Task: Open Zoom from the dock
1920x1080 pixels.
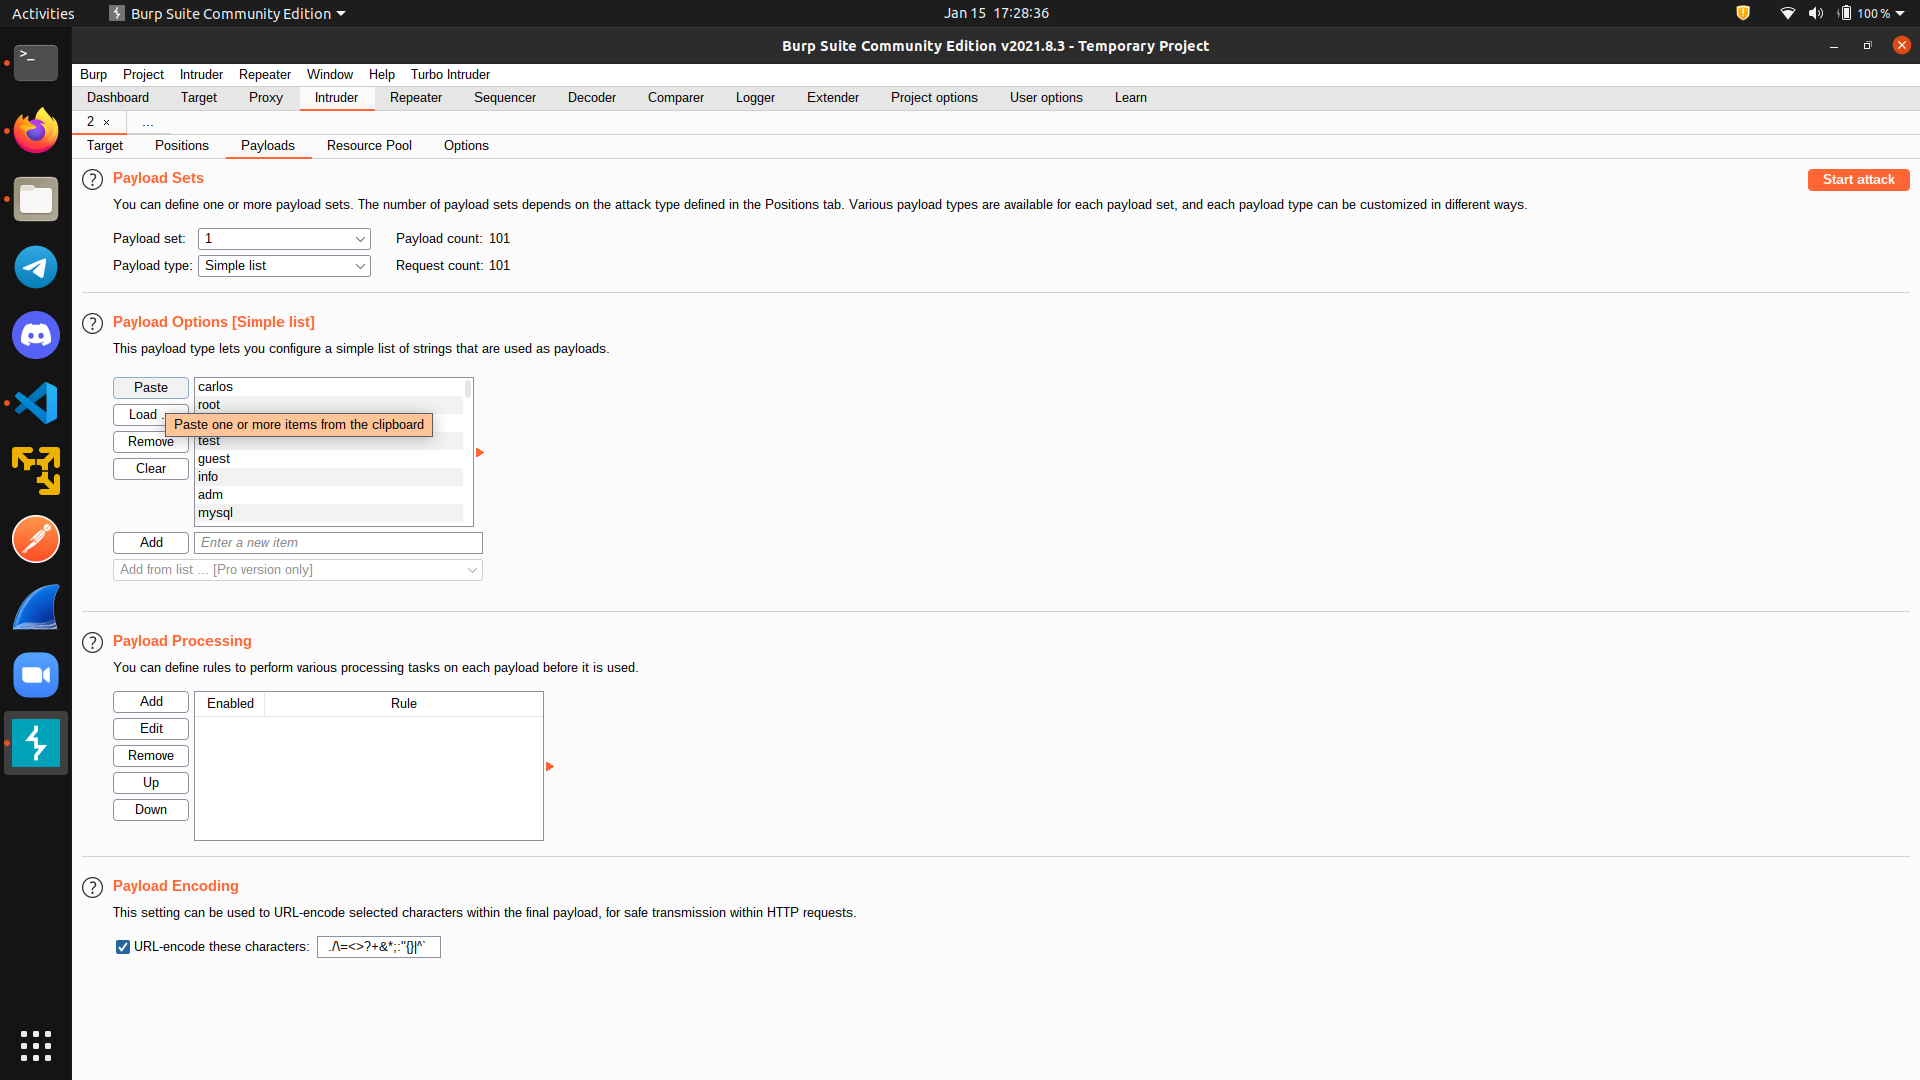Action: (x=36, y=675)
